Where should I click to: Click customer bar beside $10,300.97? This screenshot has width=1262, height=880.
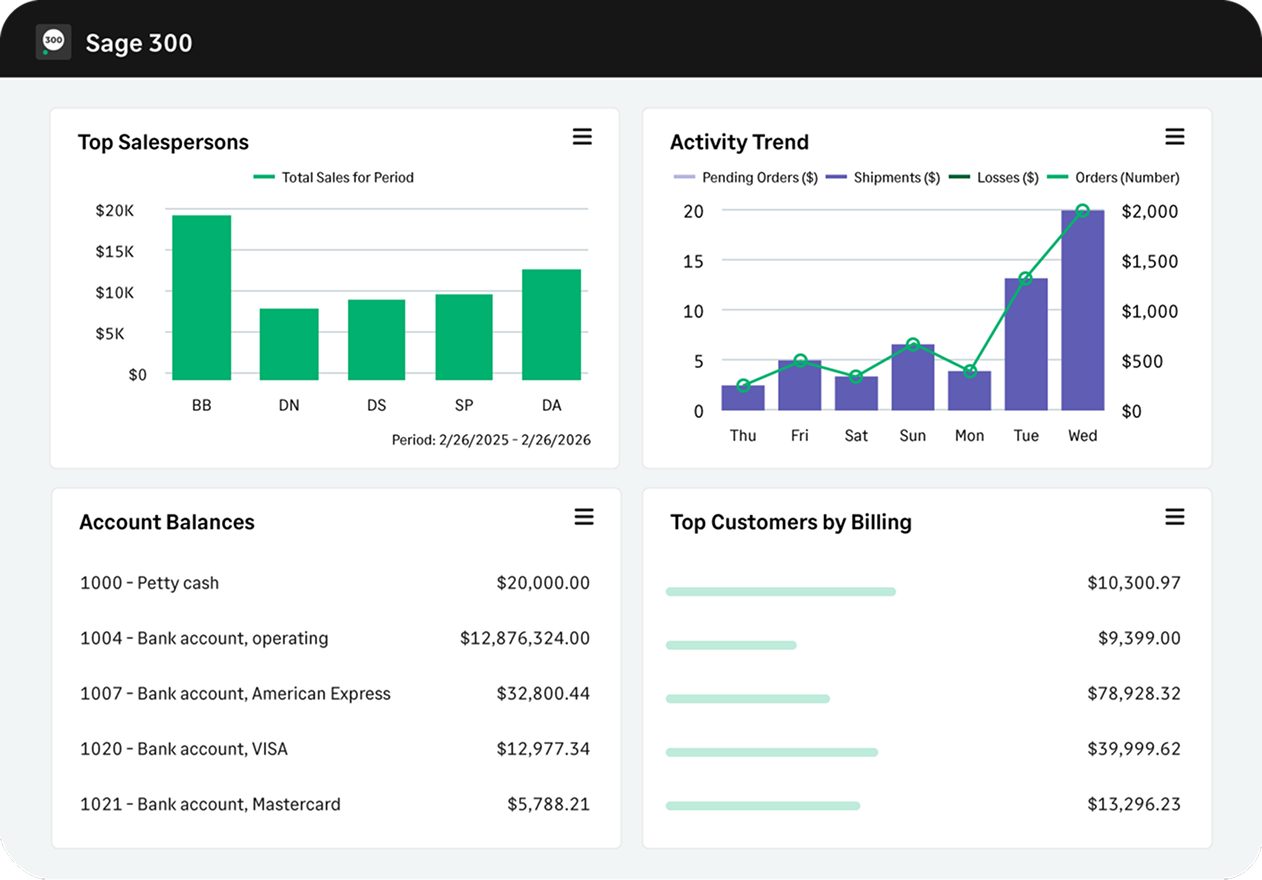point(781,592)
